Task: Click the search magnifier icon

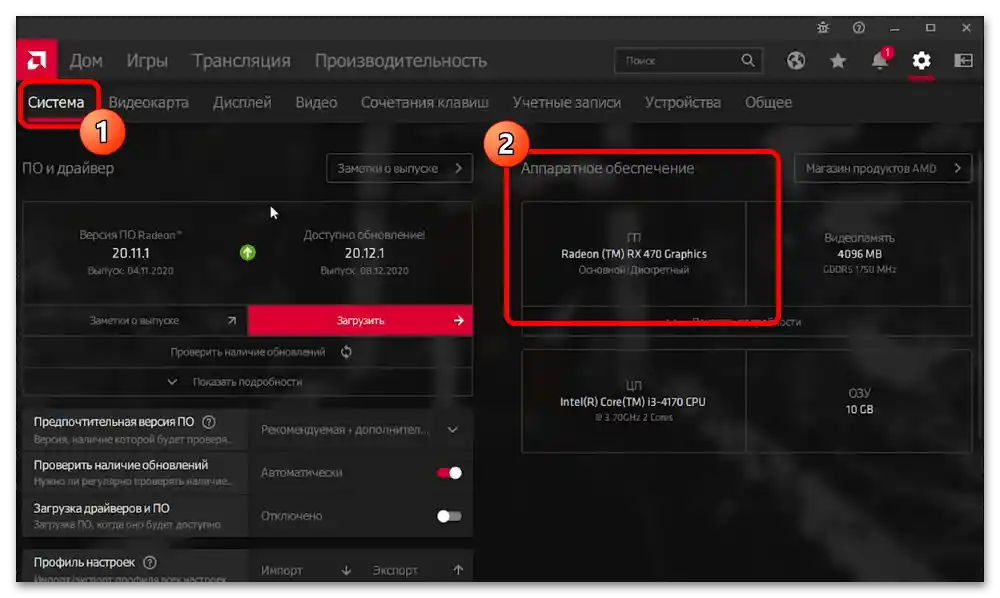Action: tap(747, 61)
